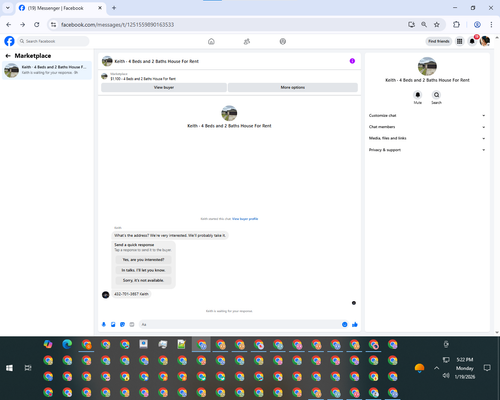Open the notifications bell
Image resolution: width=500 pixels, height=400 pixels.
click(x=472, y=41)
